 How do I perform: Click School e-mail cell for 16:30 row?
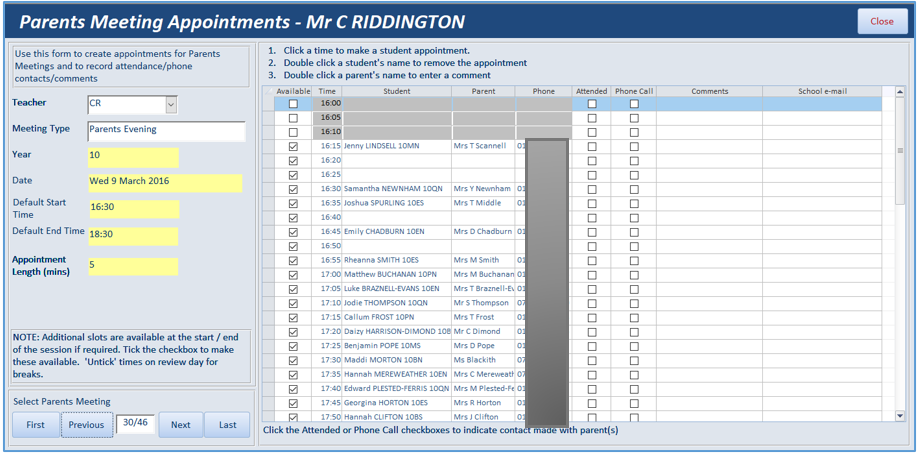[822, 189]
